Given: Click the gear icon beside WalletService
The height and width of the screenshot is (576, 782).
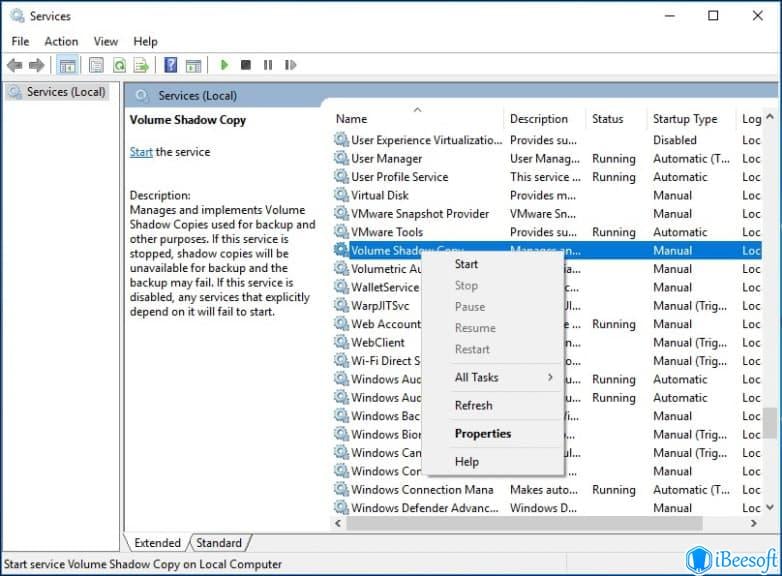Looking at the screenshot, I should pyautogui.click(x=341, y=287).
